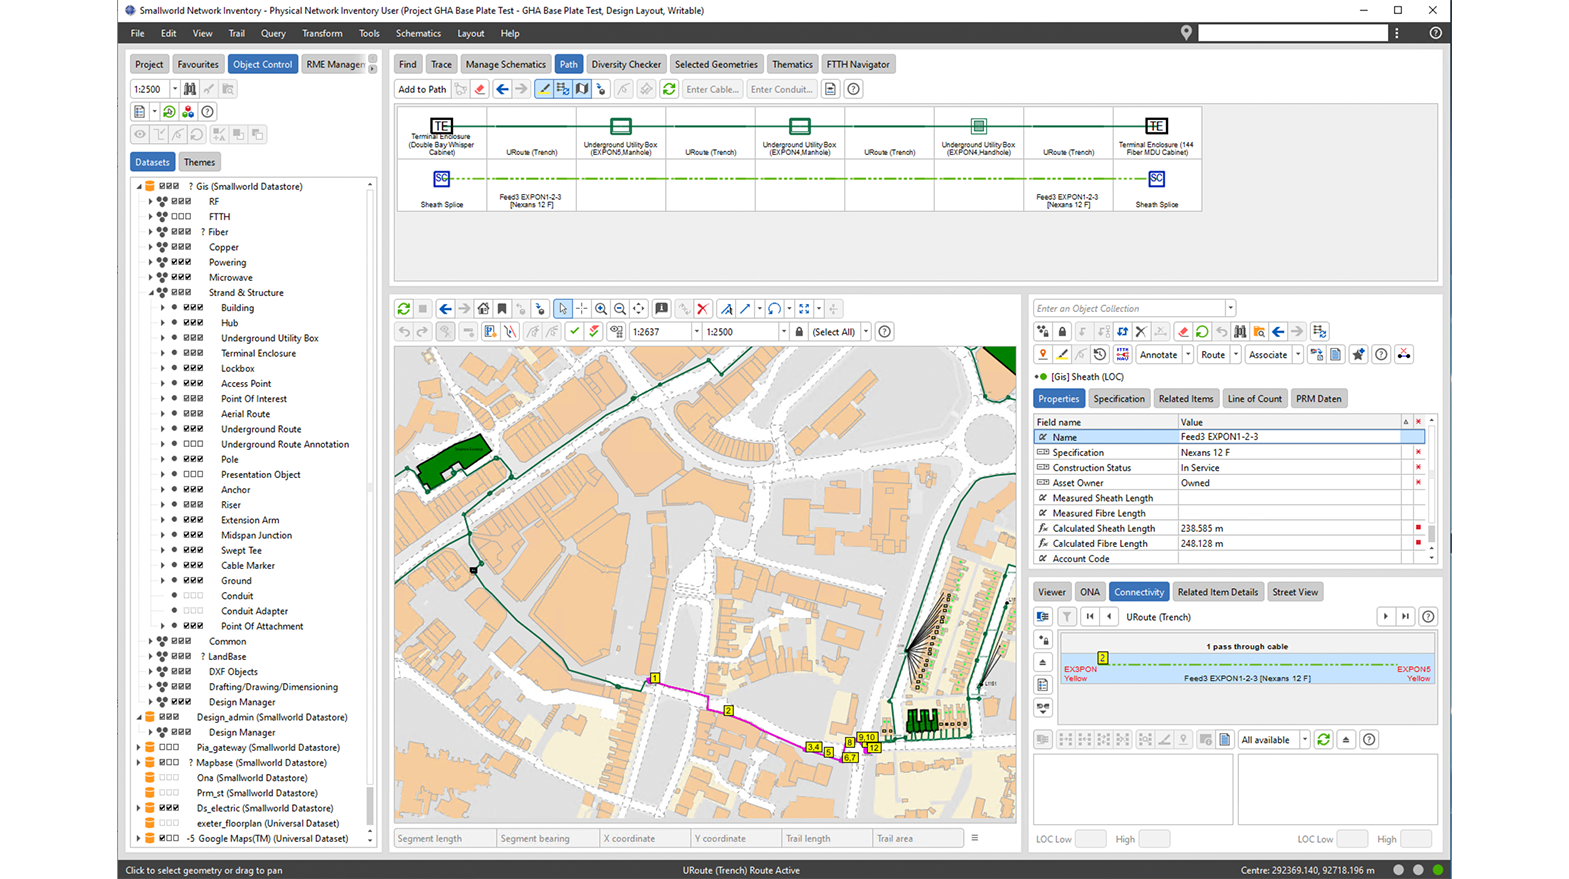Click the Add to Path button
The image size is (1569, 879).
pyautogui.click(x=422, y=89)
